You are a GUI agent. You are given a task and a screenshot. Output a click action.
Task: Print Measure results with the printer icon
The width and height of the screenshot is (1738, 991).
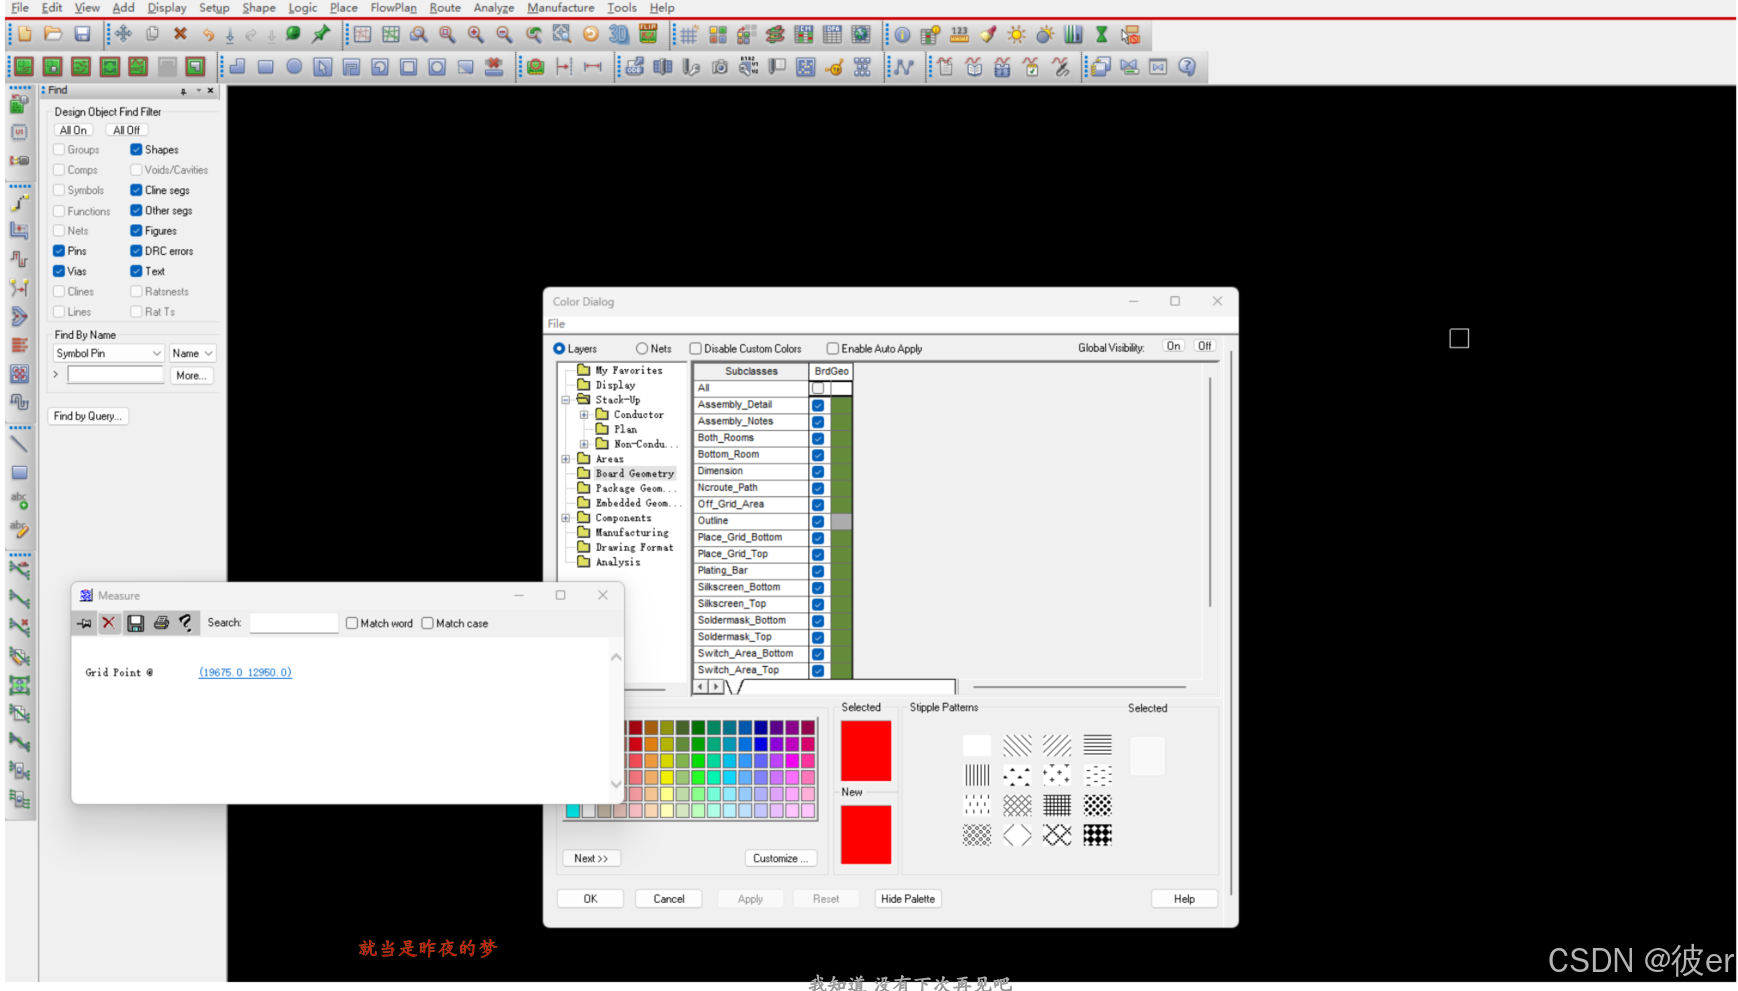click(x=161, y=623)
